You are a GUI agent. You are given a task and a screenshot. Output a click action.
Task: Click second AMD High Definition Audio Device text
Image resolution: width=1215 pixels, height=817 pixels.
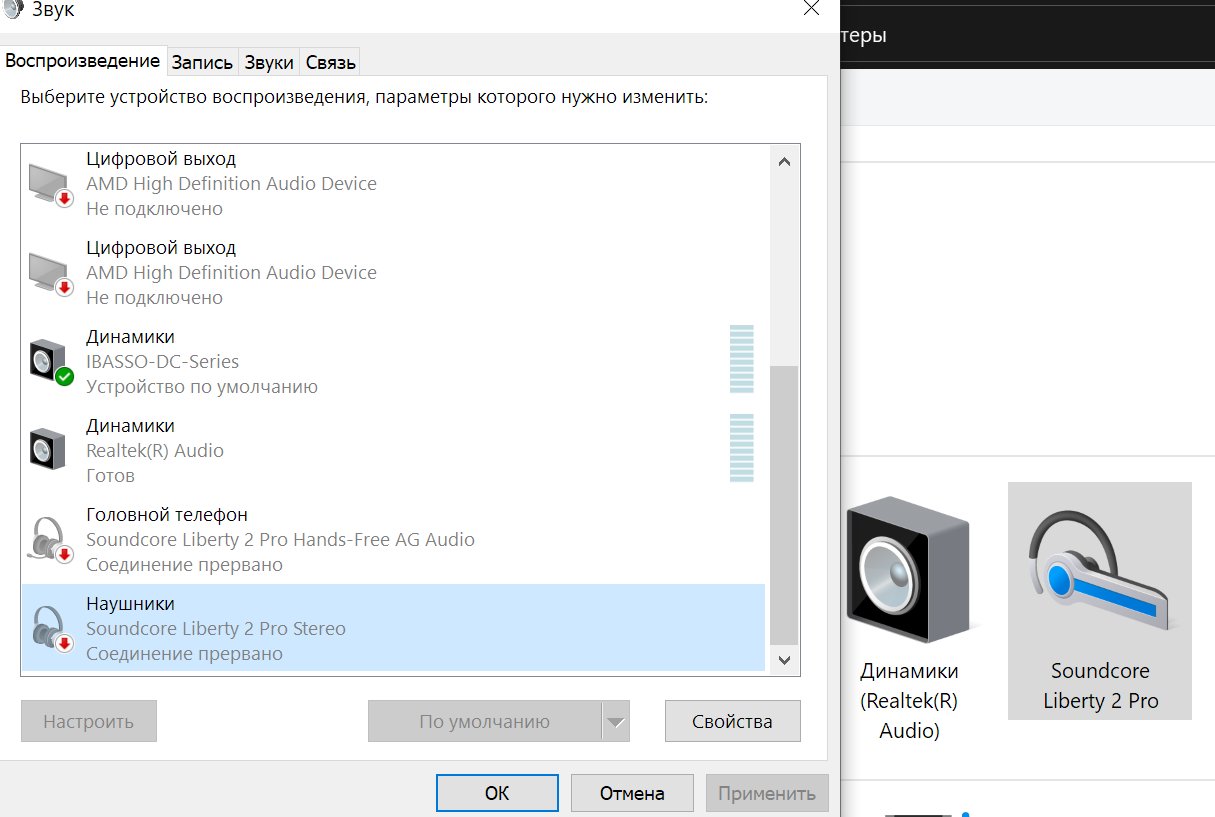231,273
